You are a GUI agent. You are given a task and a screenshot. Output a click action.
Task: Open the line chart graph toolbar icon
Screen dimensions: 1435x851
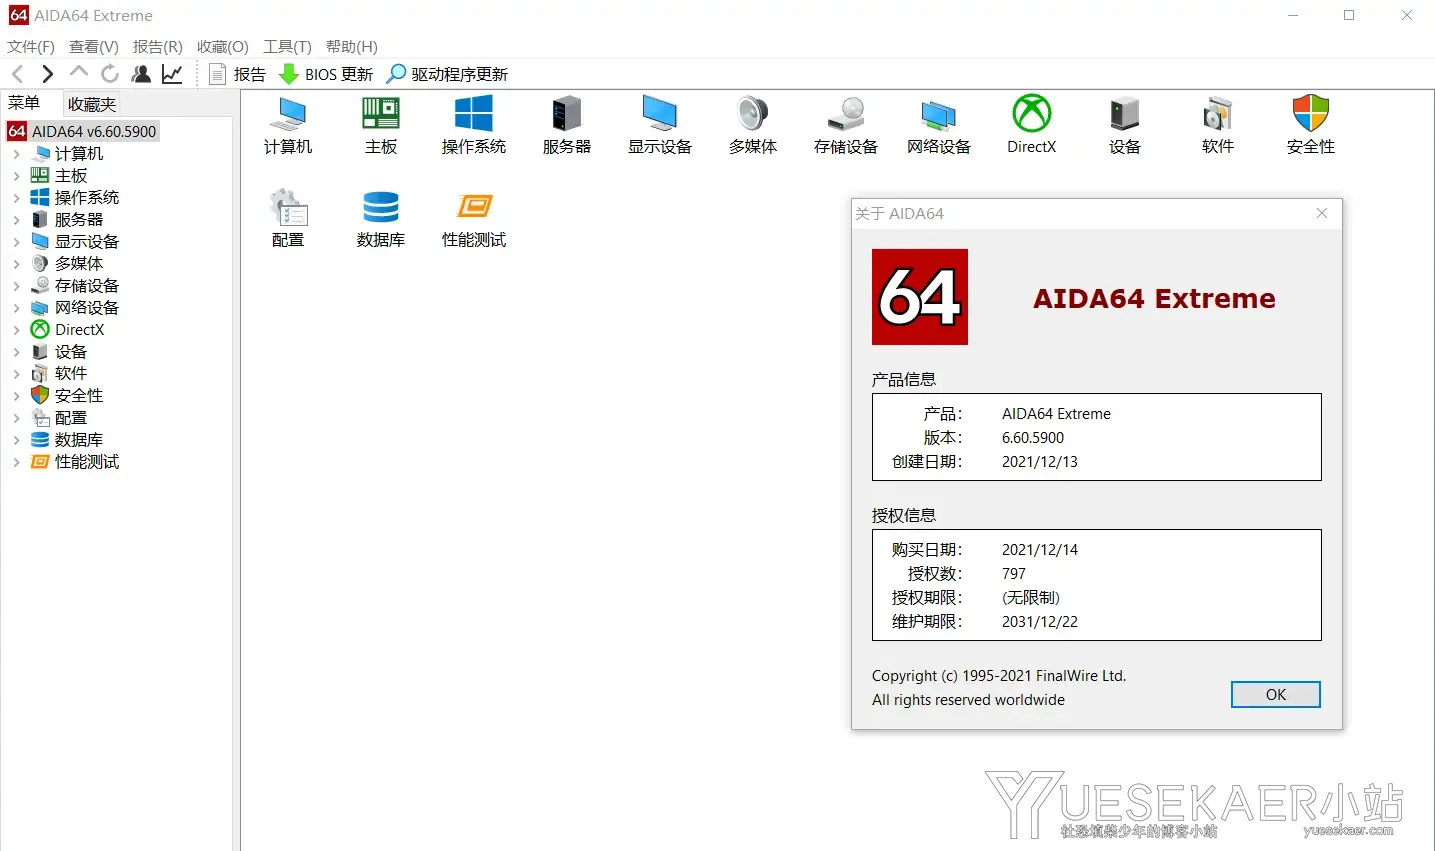coord(173,74)
